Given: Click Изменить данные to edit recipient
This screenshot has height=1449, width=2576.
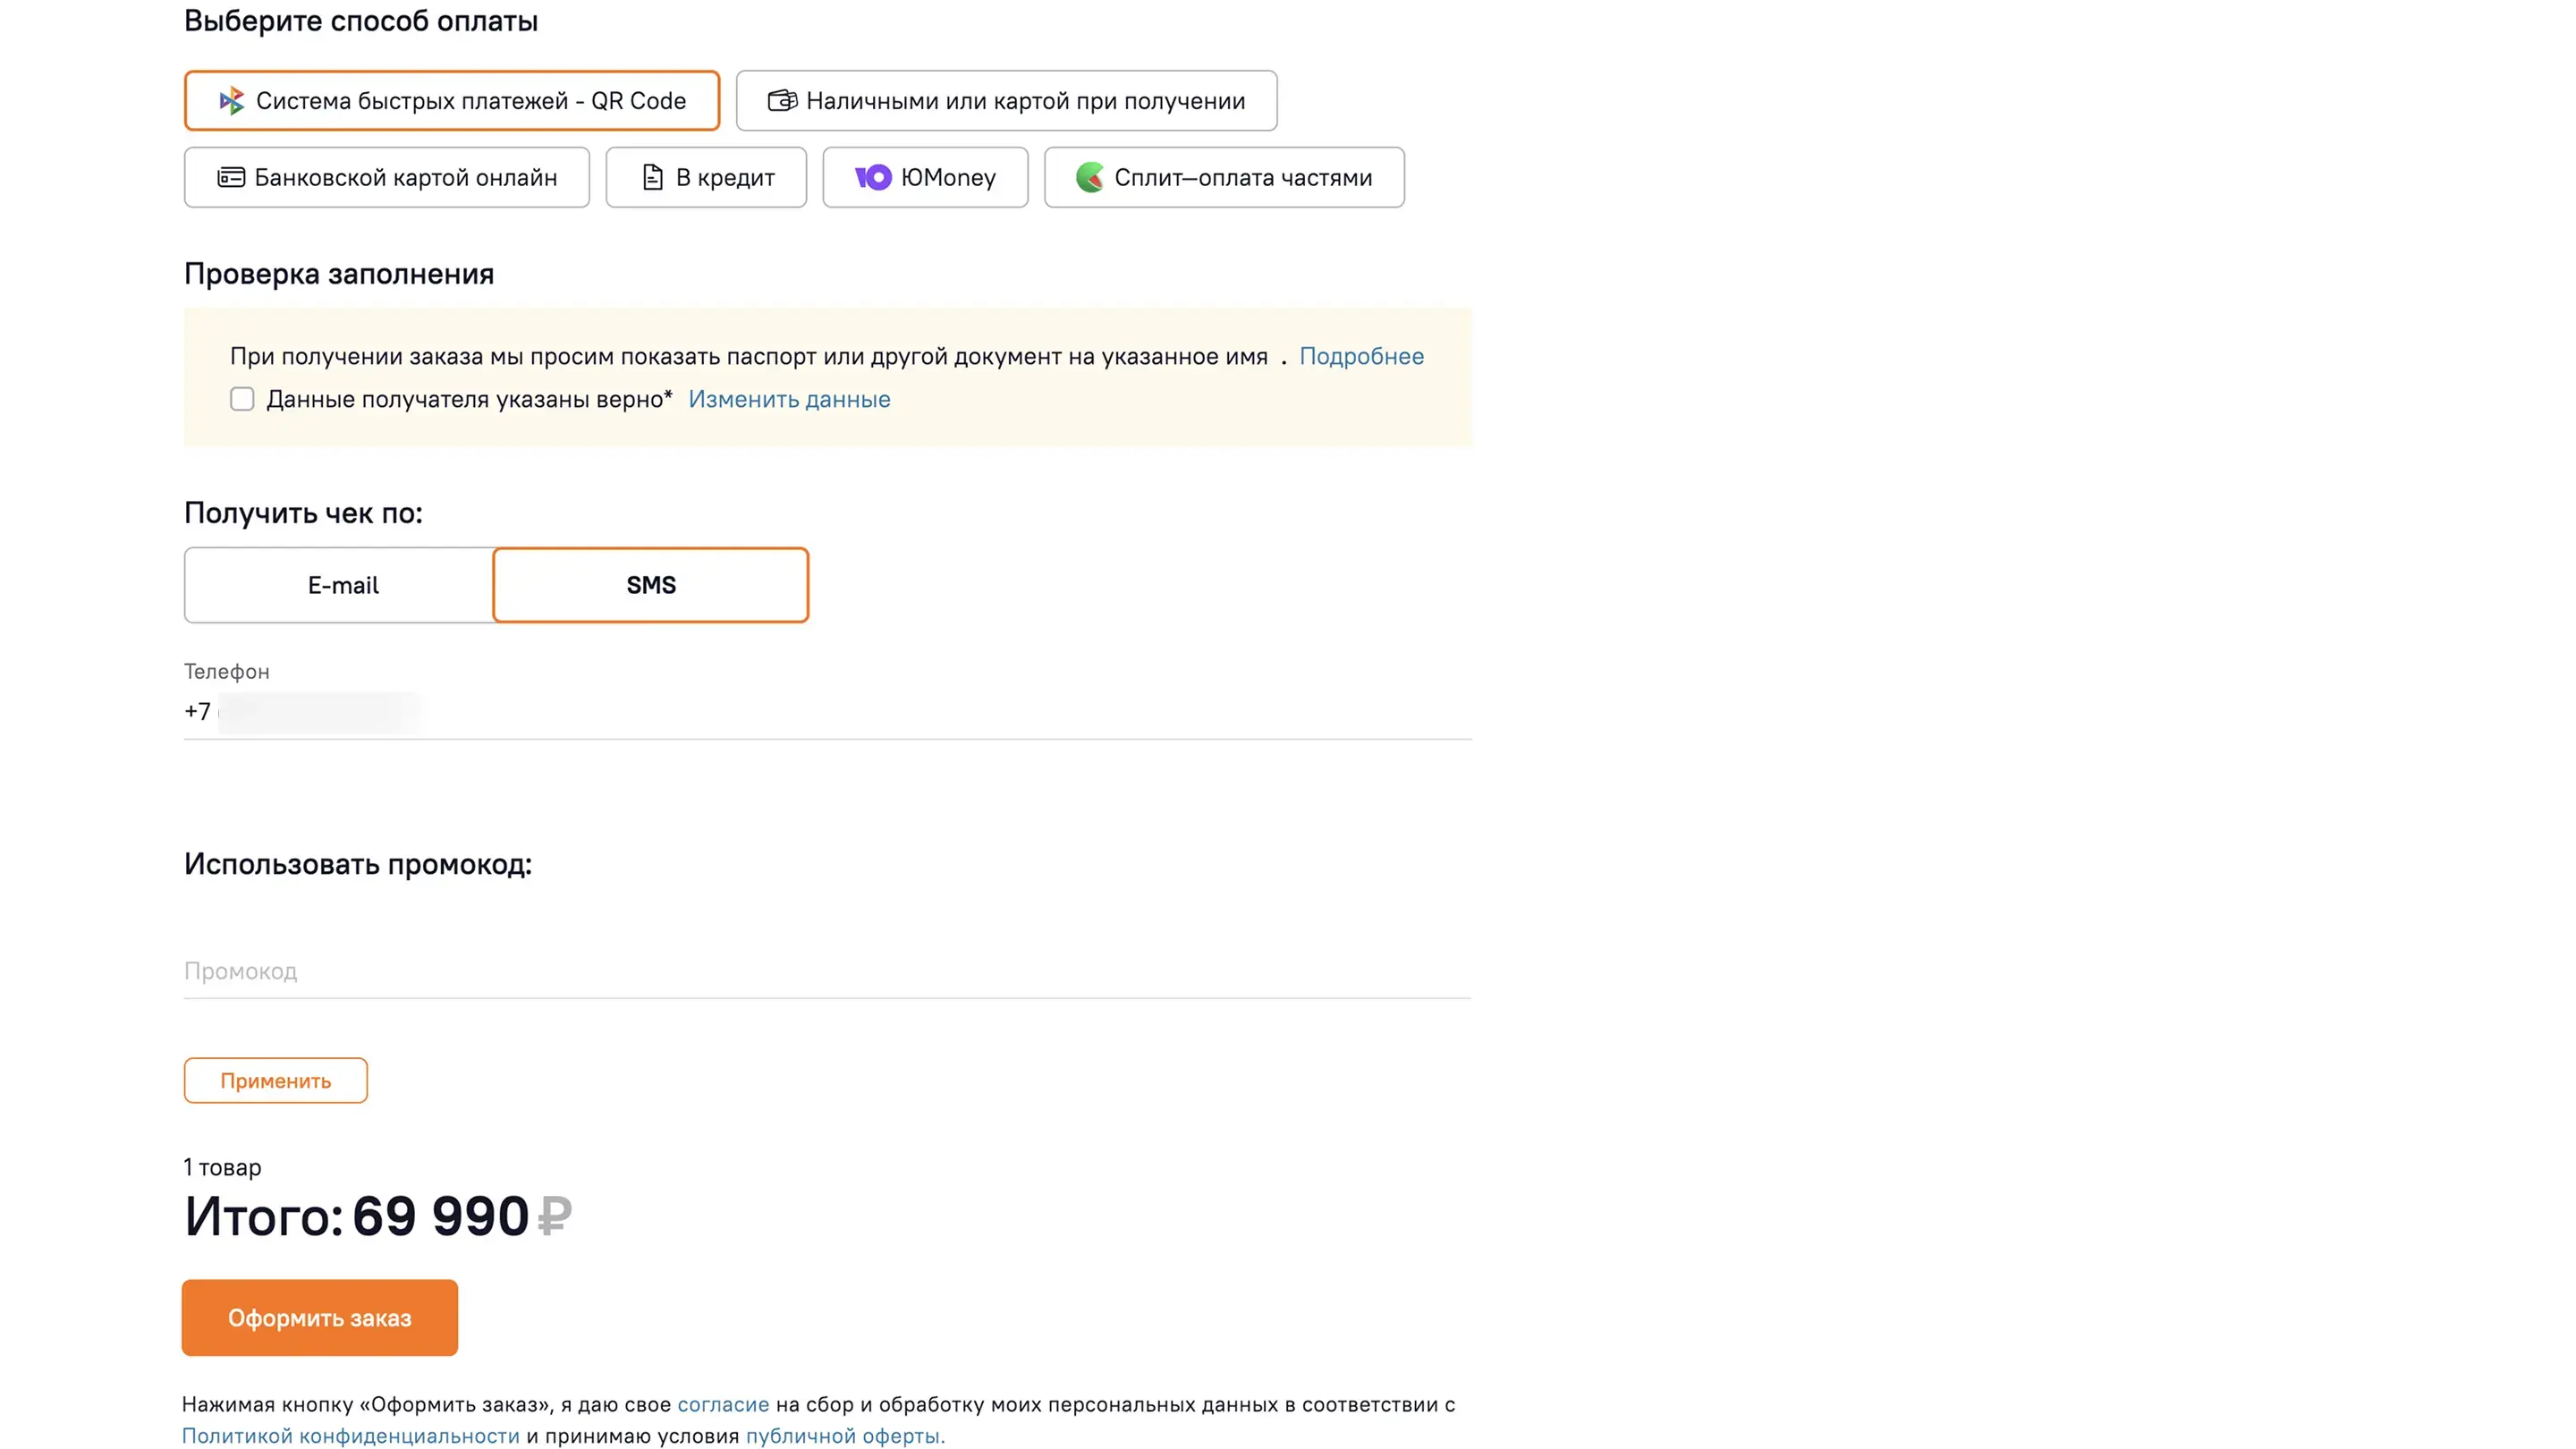Looking at the screenshot, I should 789,400.
